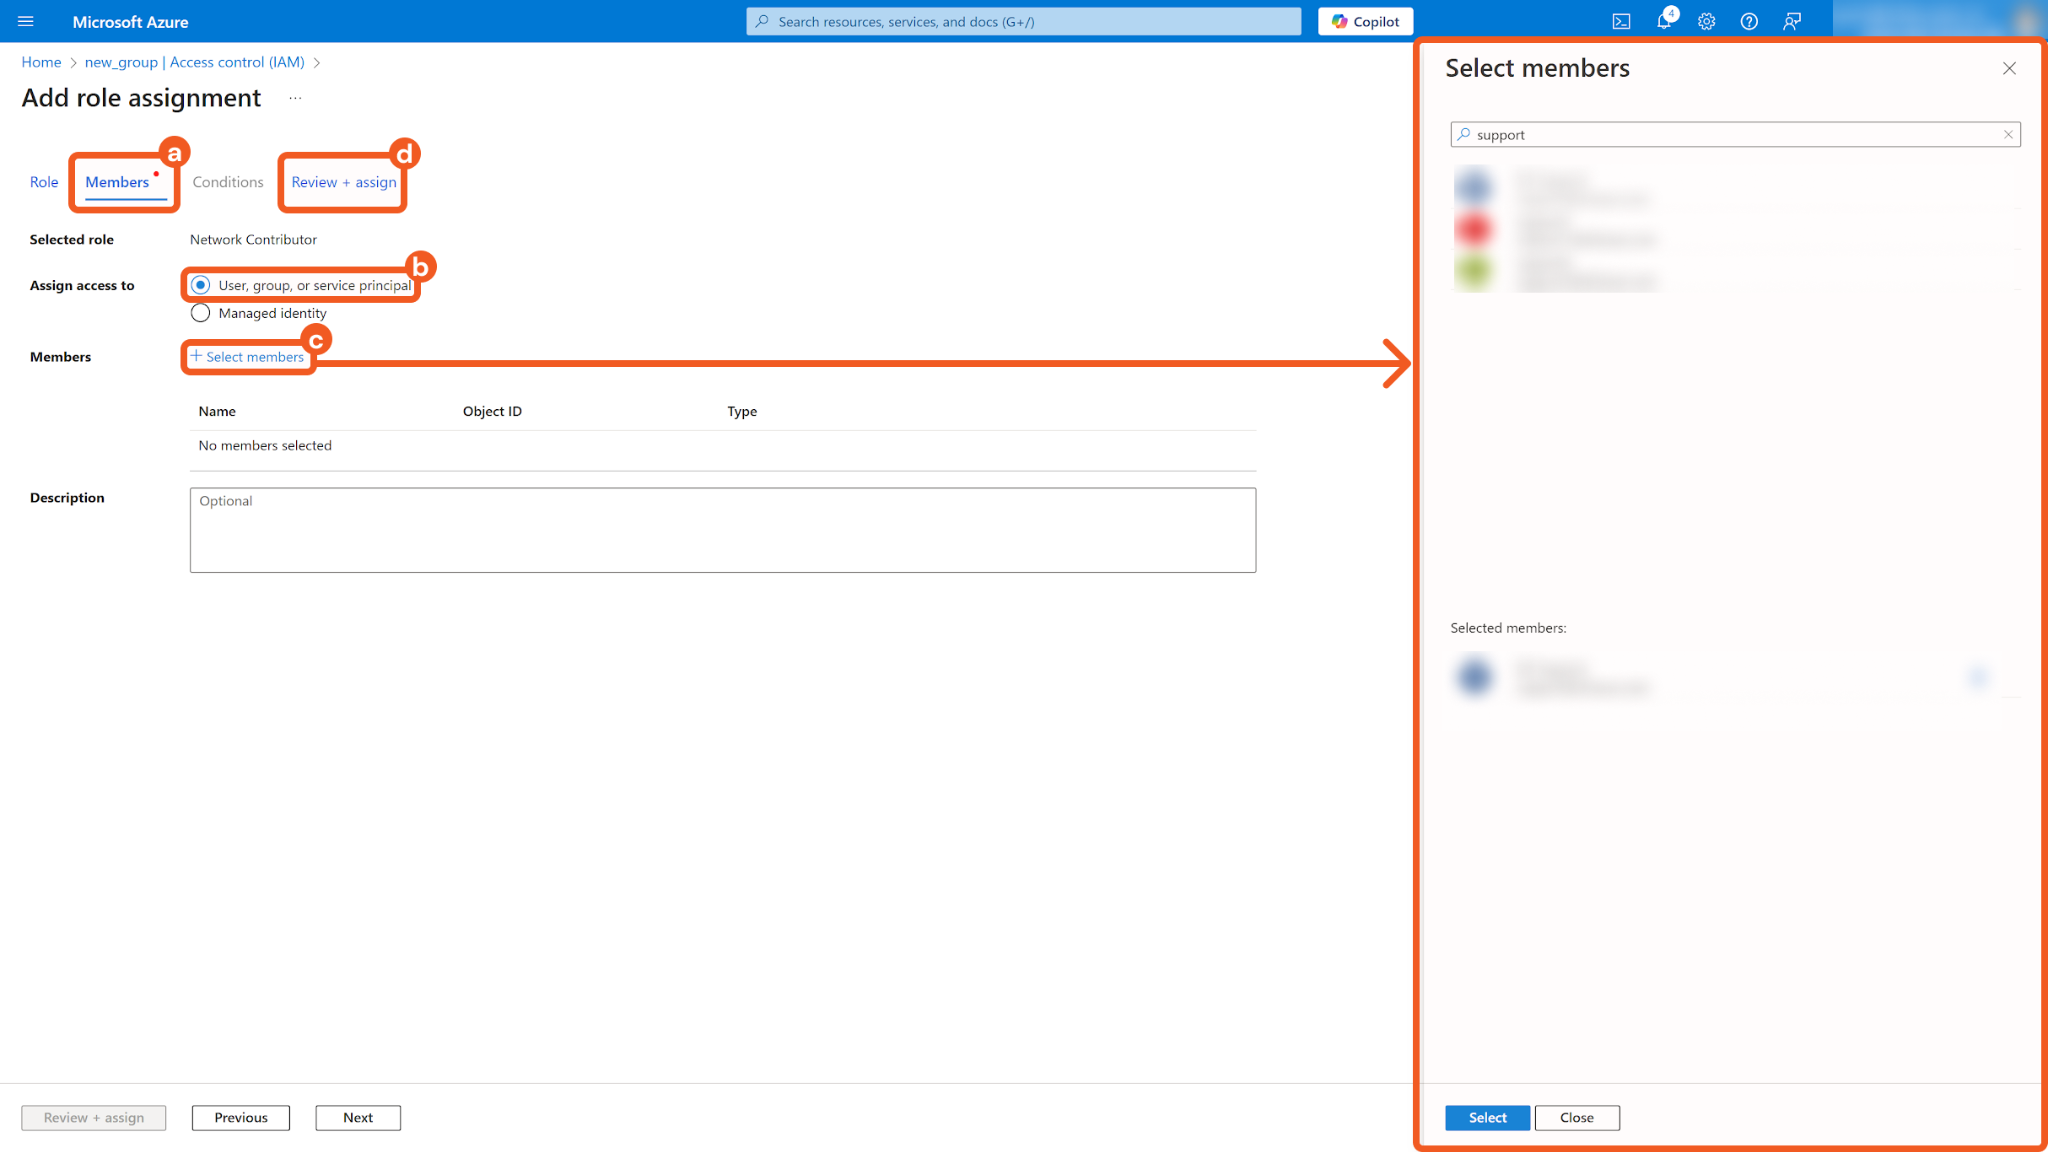Close the Select members panel
This screenshot has height=1152, width=2048.
click(x=2009, y=68)
